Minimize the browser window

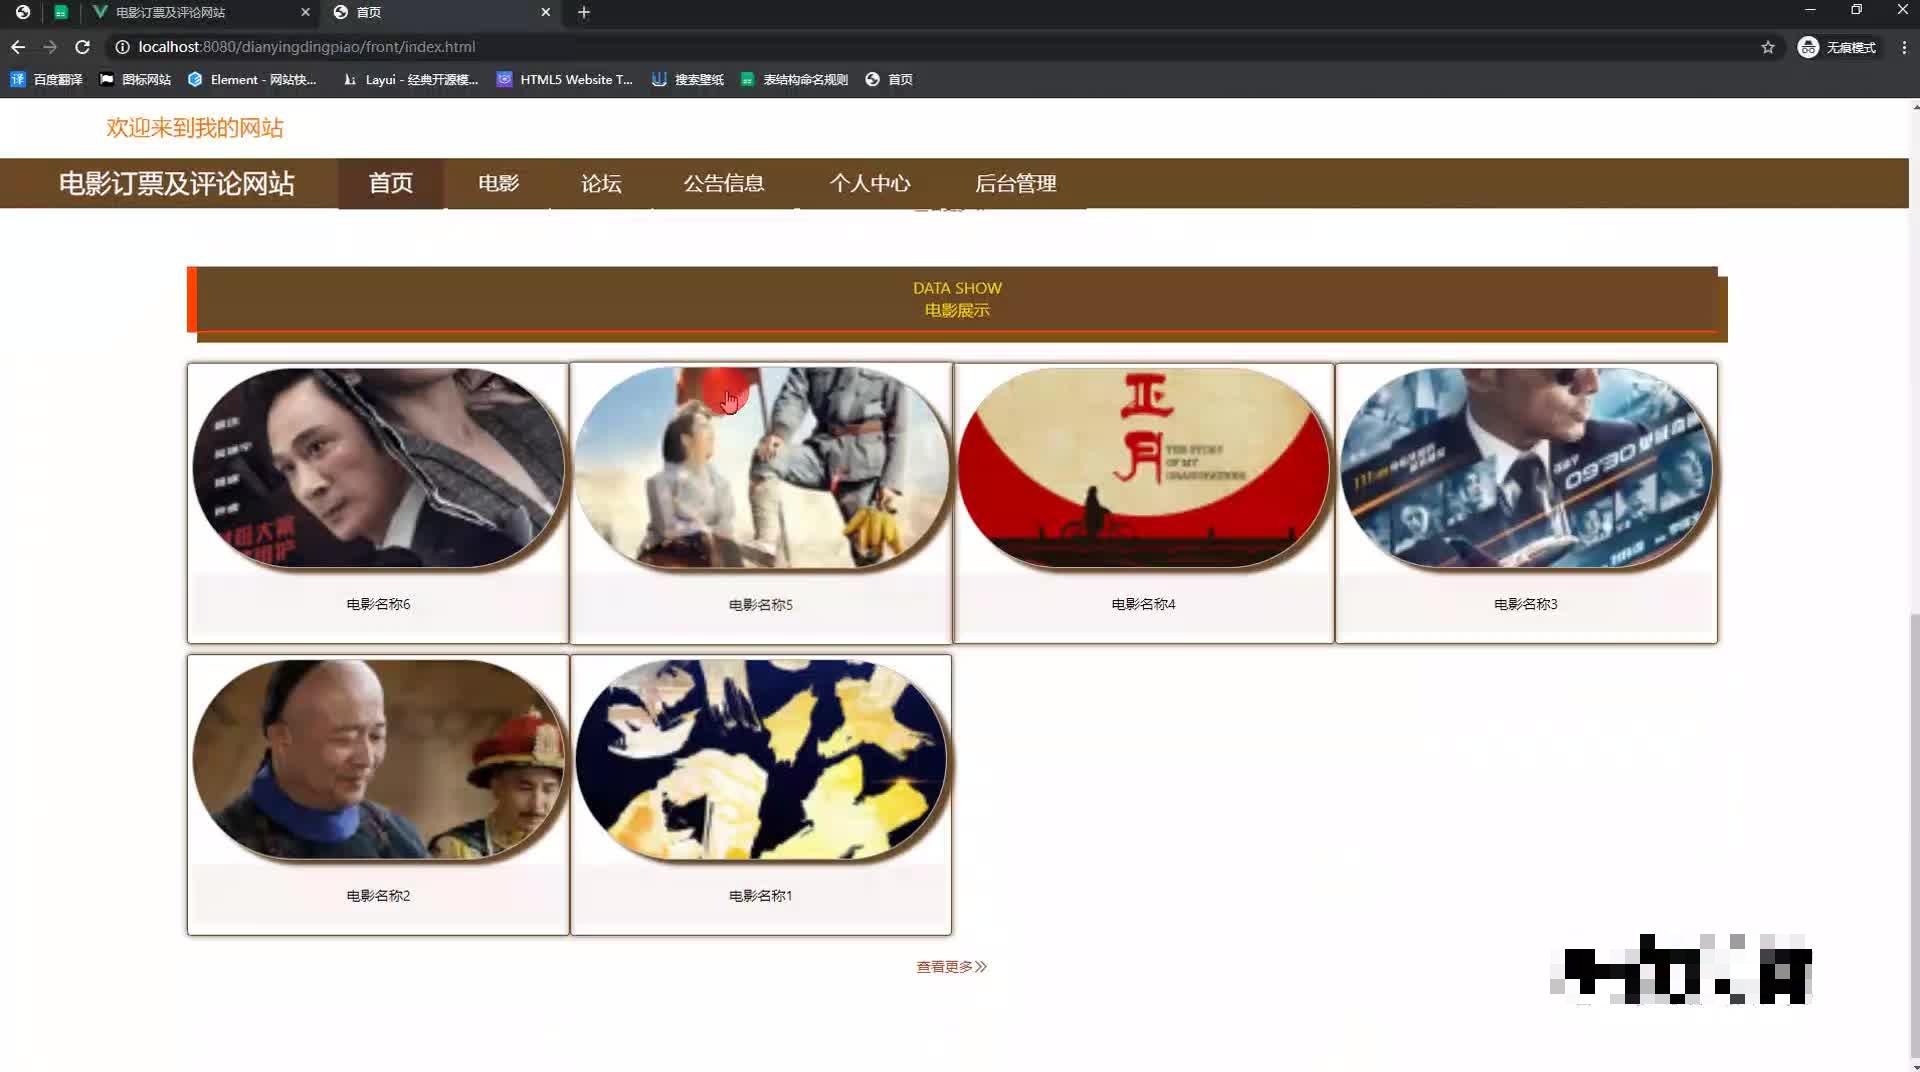pos(1810,10)
